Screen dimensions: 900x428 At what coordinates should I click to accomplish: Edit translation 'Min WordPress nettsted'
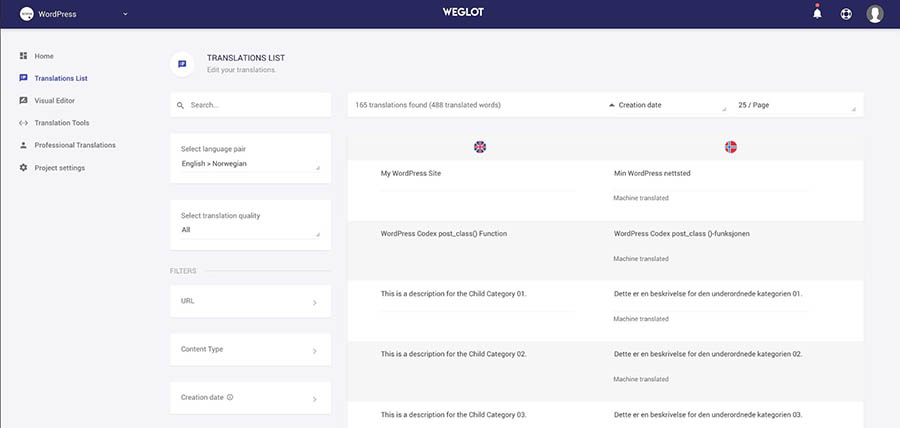[x=652, y=173]
